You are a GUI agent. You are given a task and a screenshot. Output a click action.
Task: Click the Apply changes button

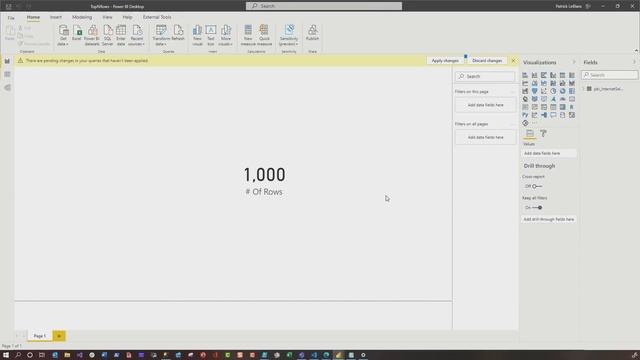point(445,60)
